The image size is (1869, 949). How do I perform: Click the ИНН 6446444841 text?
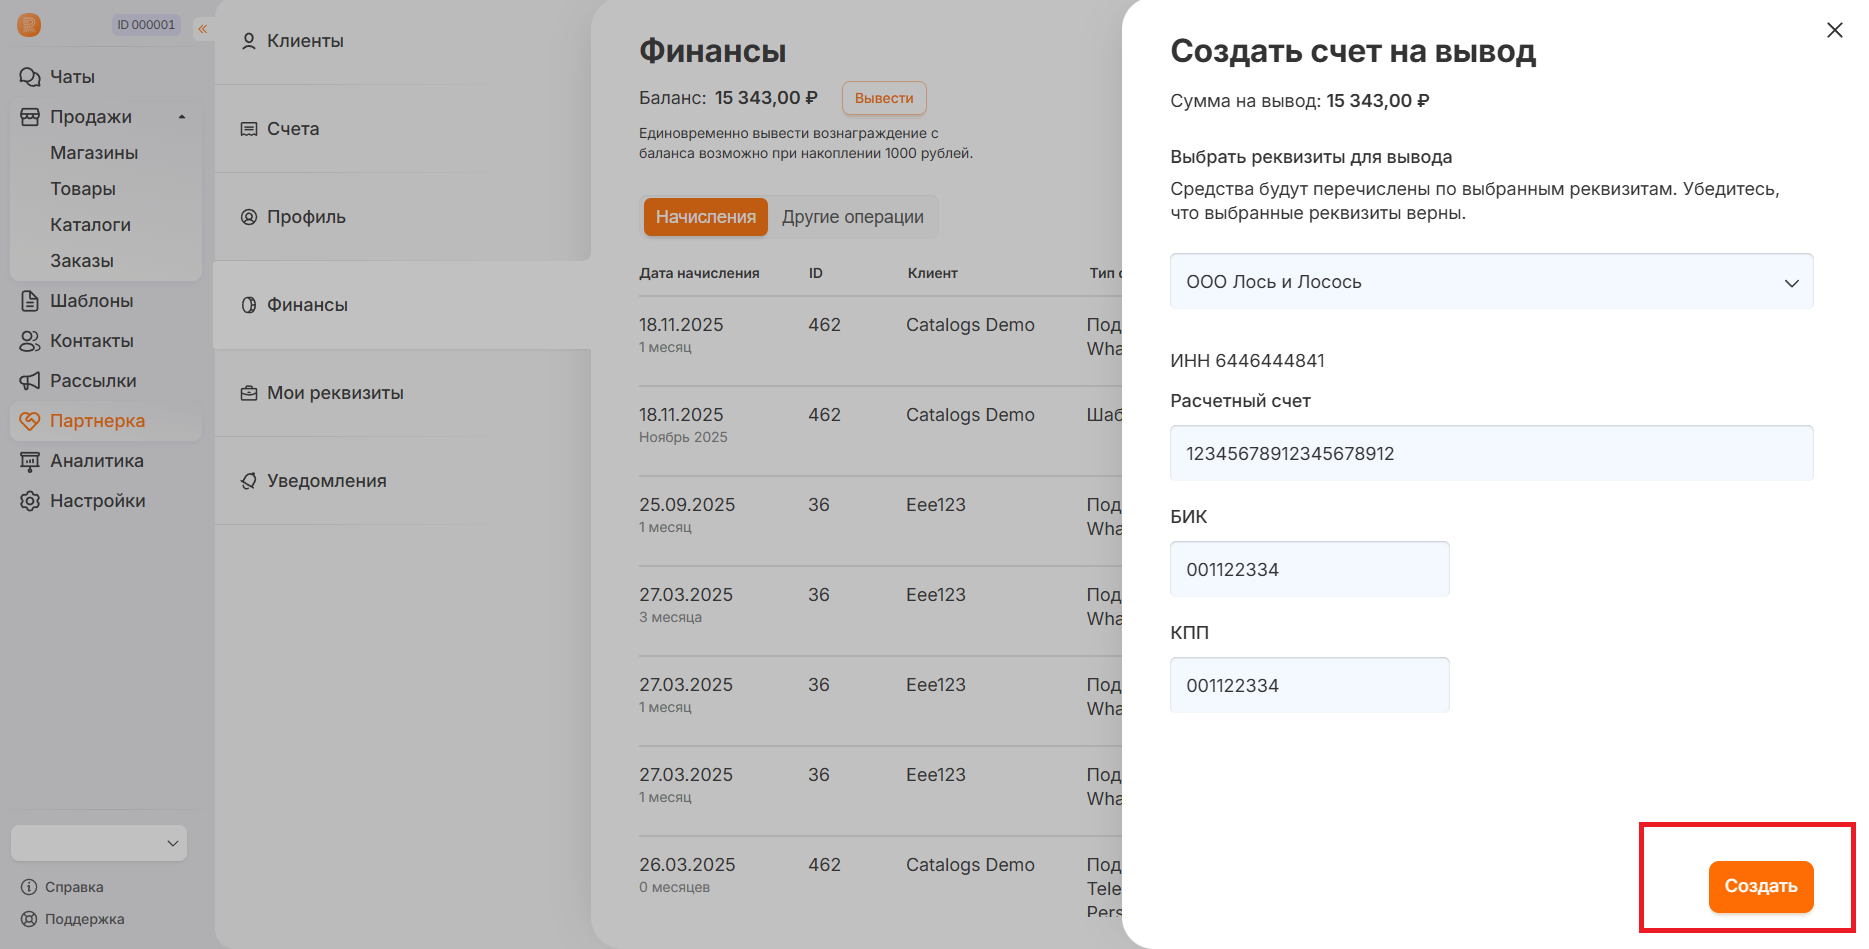tap(1247, 361)
